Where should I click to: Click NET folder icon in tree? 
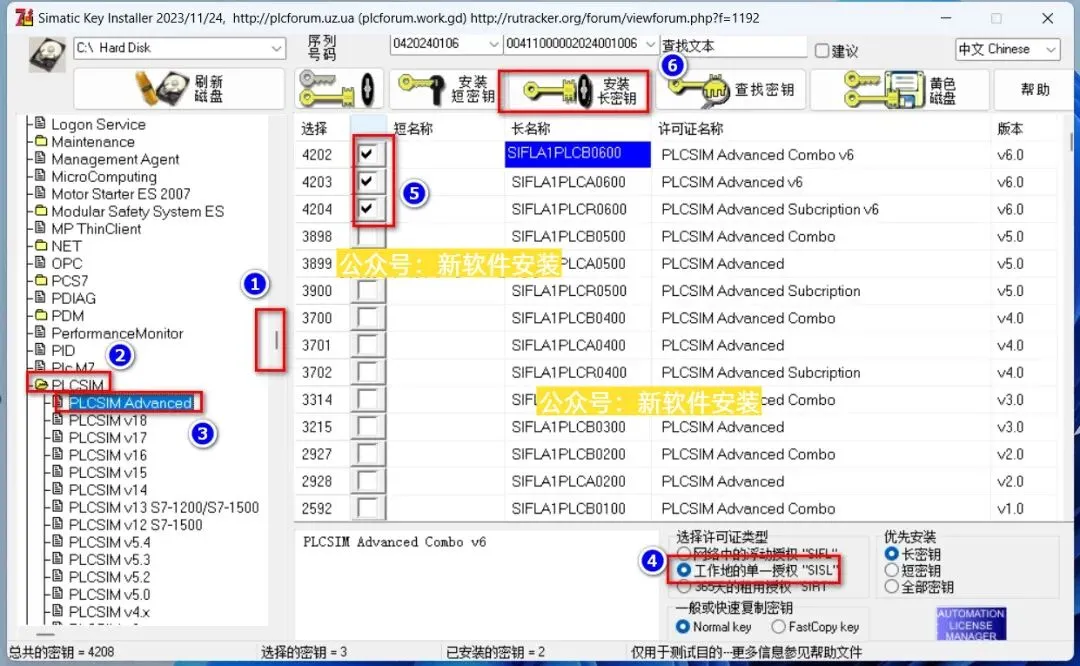[41, 245]
